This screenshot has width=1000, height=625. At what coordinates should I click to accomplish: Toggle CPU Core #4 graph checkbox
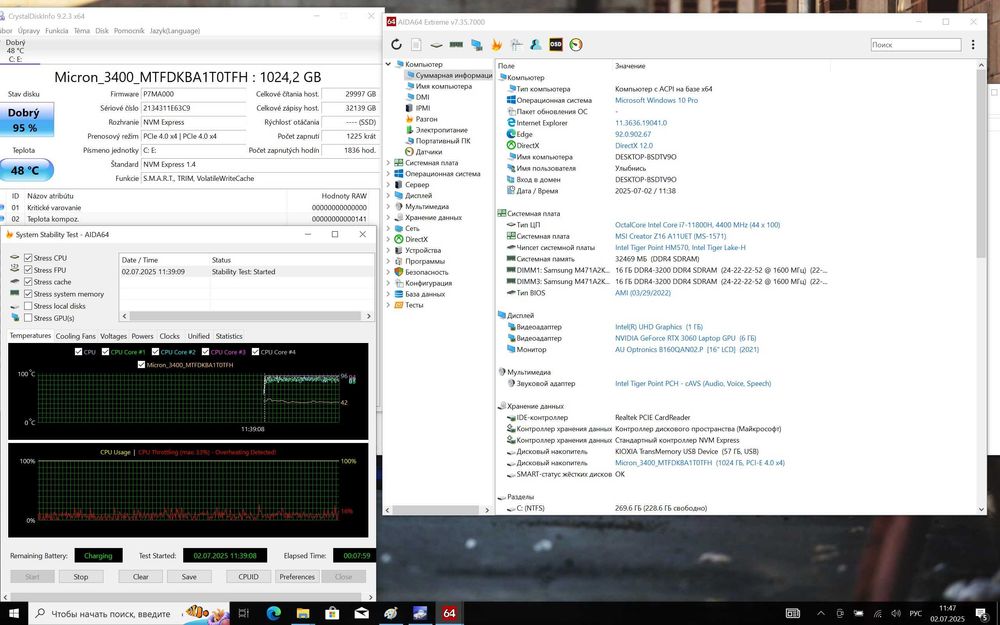coord(255,351)
